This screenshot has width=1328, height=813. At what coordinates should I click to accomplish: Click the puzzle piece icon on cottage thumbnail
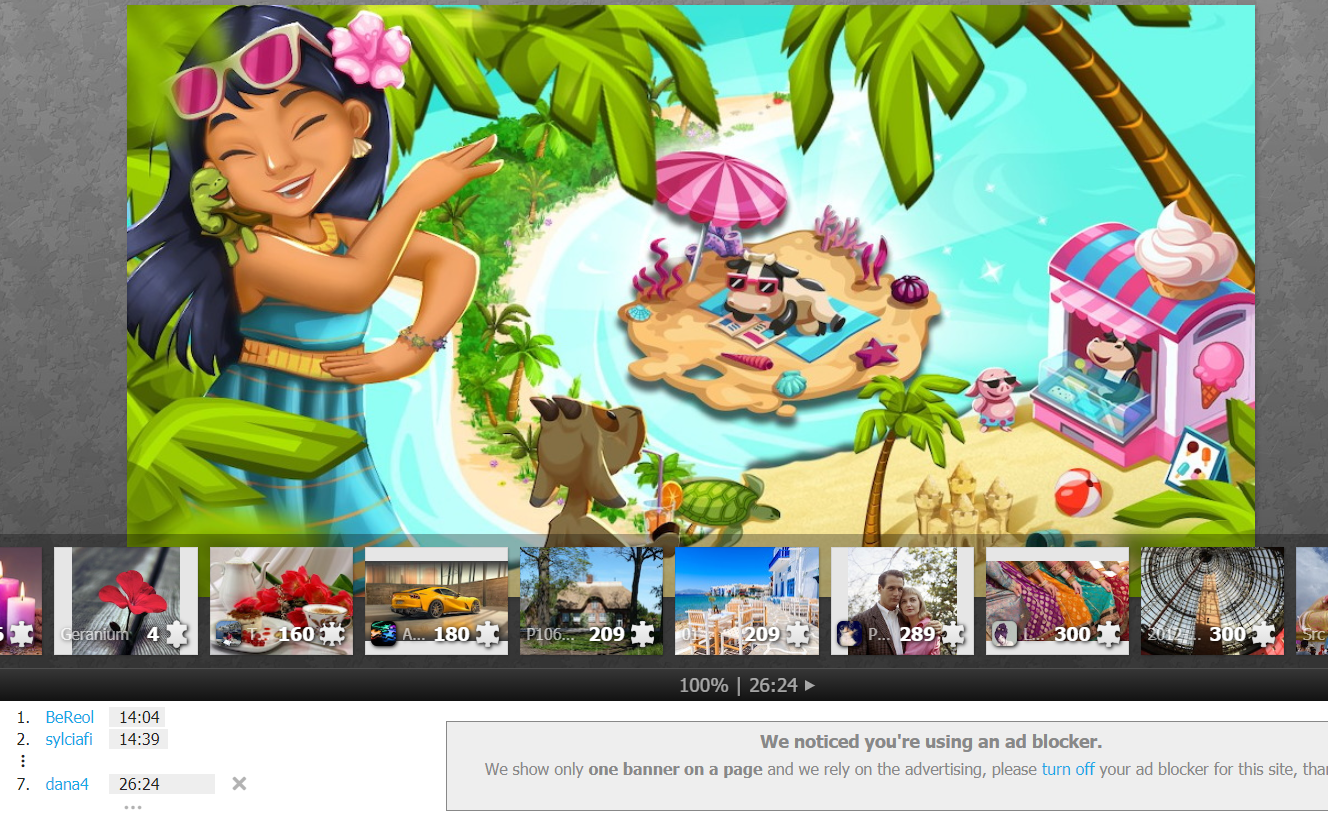click(642, 634)
